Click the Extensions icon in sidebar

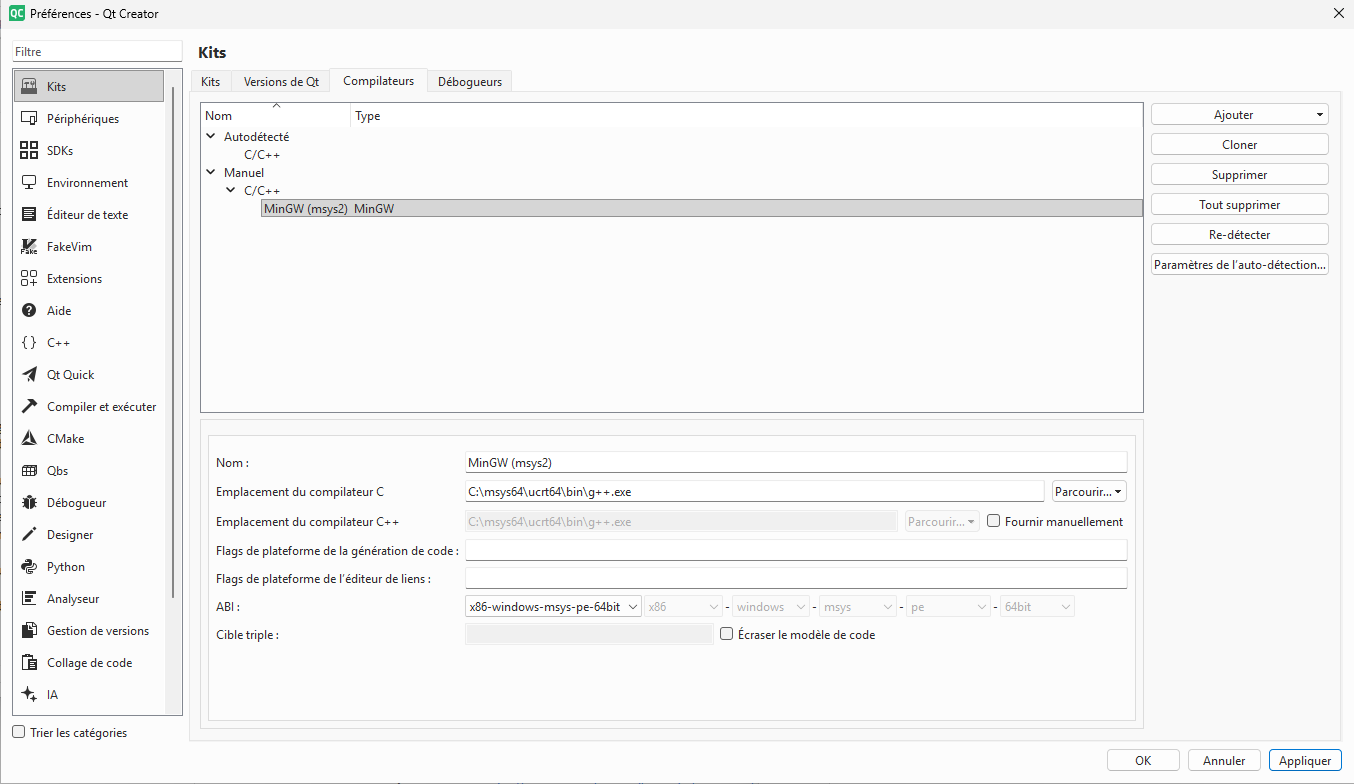[29, 279]
